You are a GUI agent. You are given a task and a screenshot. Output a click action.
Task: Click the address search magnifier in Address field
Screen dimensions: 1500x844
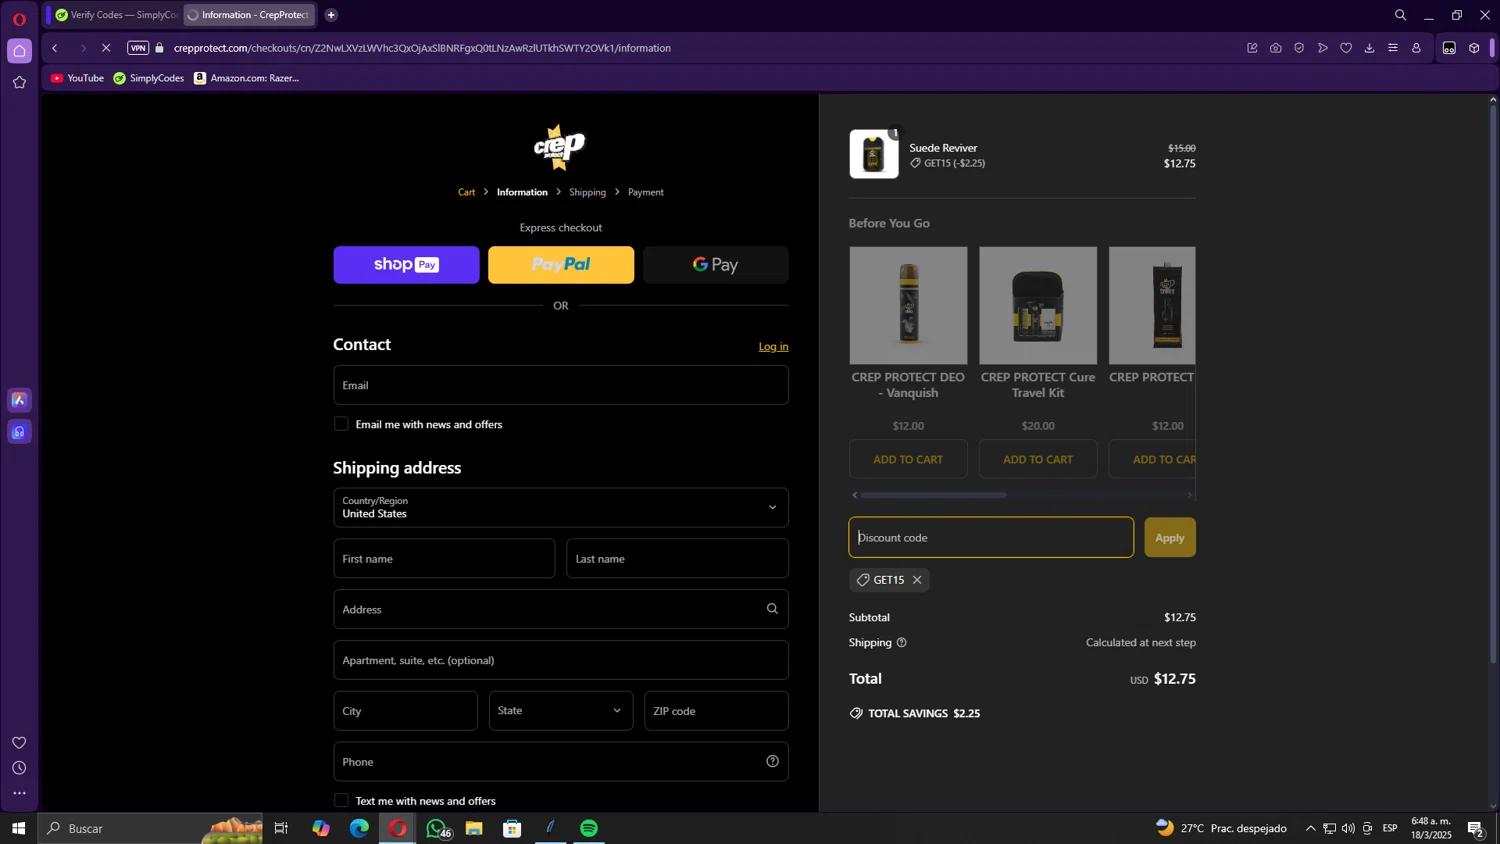point(772,609)
